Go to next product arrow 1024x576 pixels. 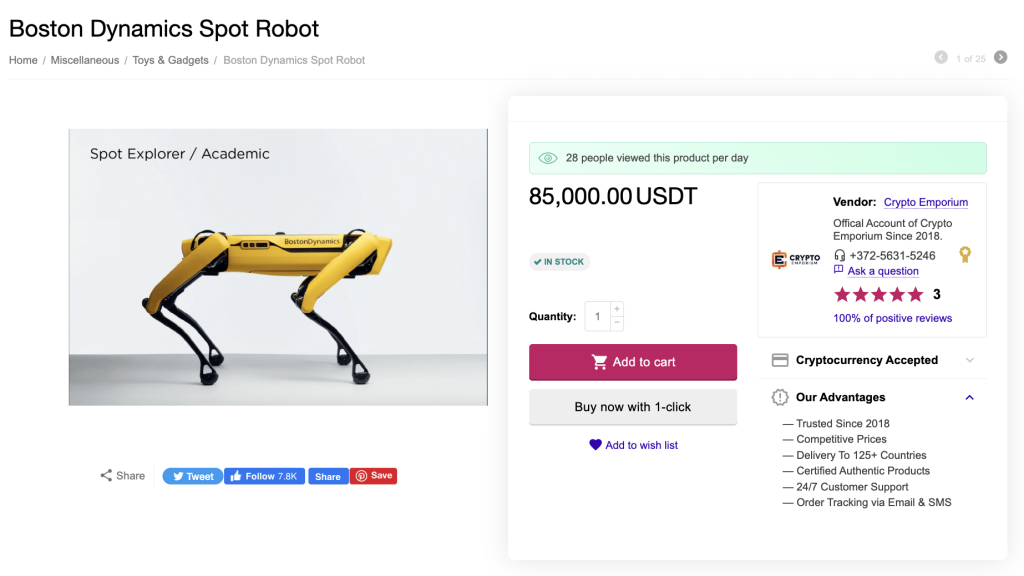click(x=1000, y=58)
